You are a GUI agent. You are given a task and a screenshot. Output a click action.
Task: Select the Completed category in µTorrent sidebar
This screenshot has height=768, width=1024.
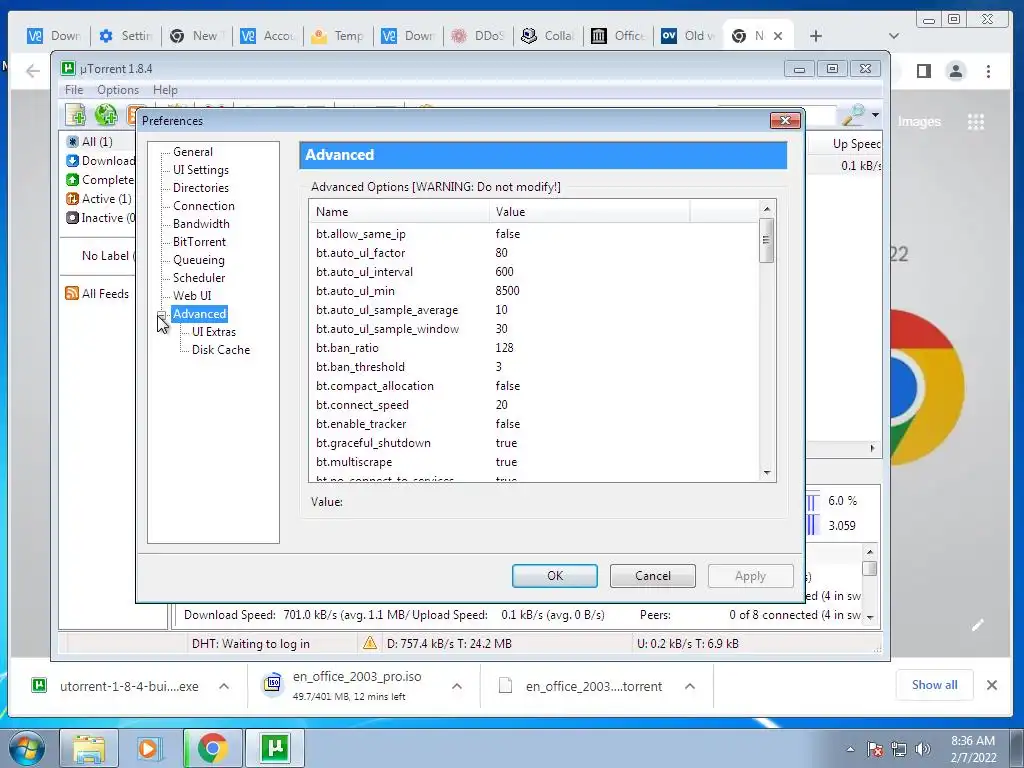coord(101,180)
